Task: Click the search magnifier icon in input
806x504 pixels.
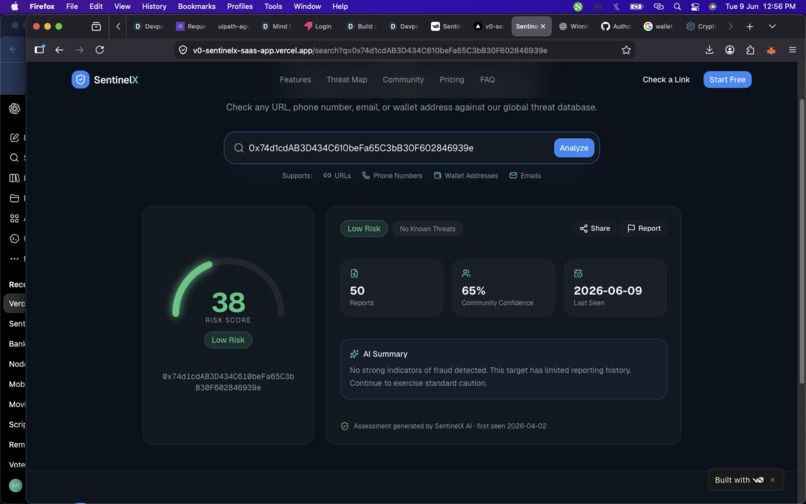Action: point(239,148)
